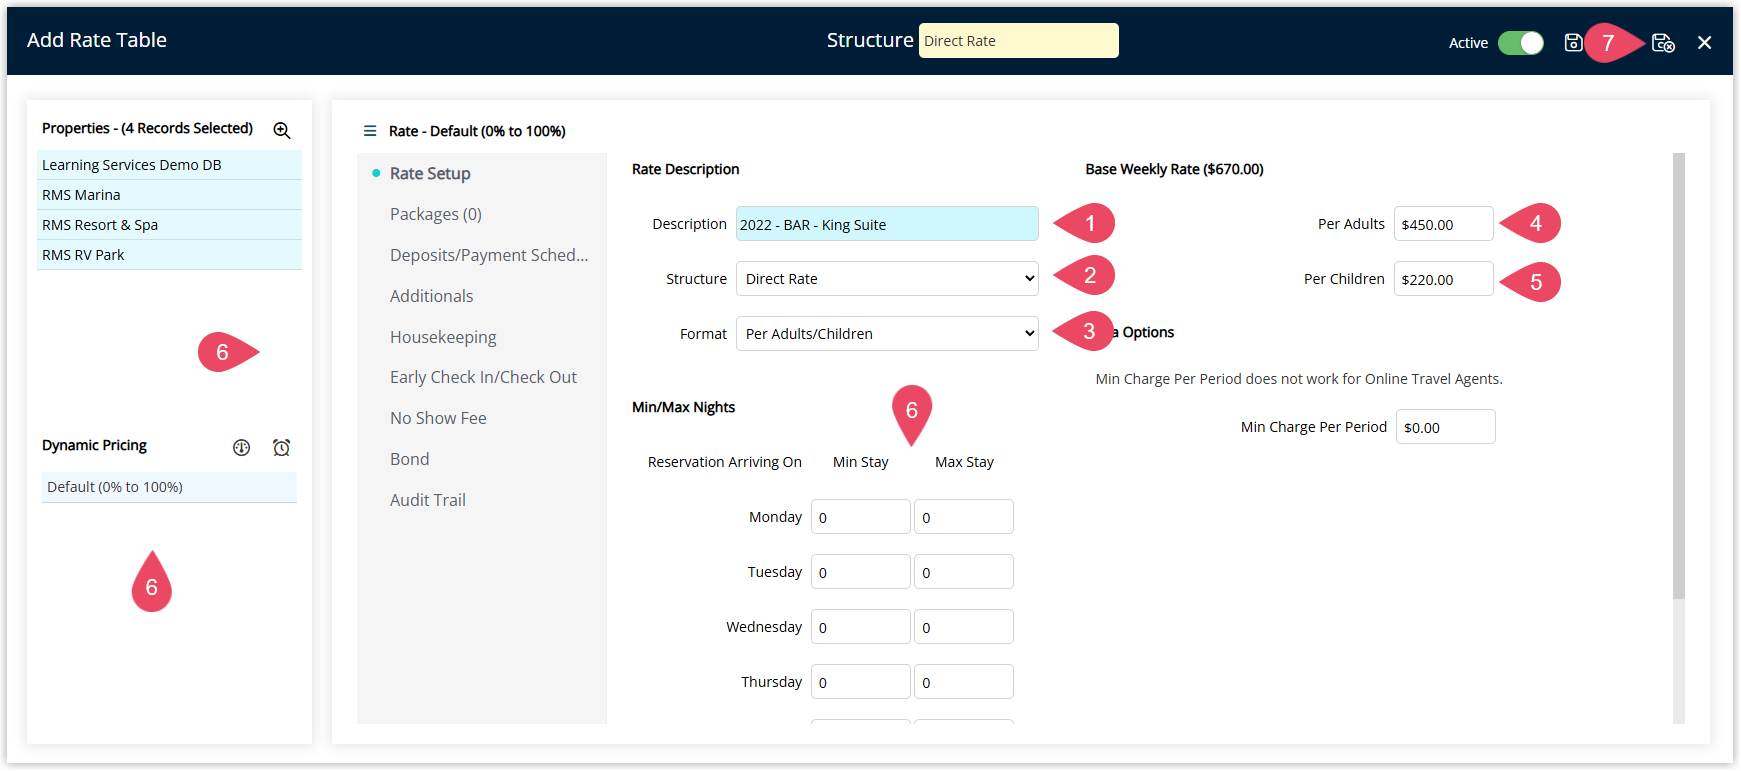Open the Audit Trail tab

[x=428, y=500]
